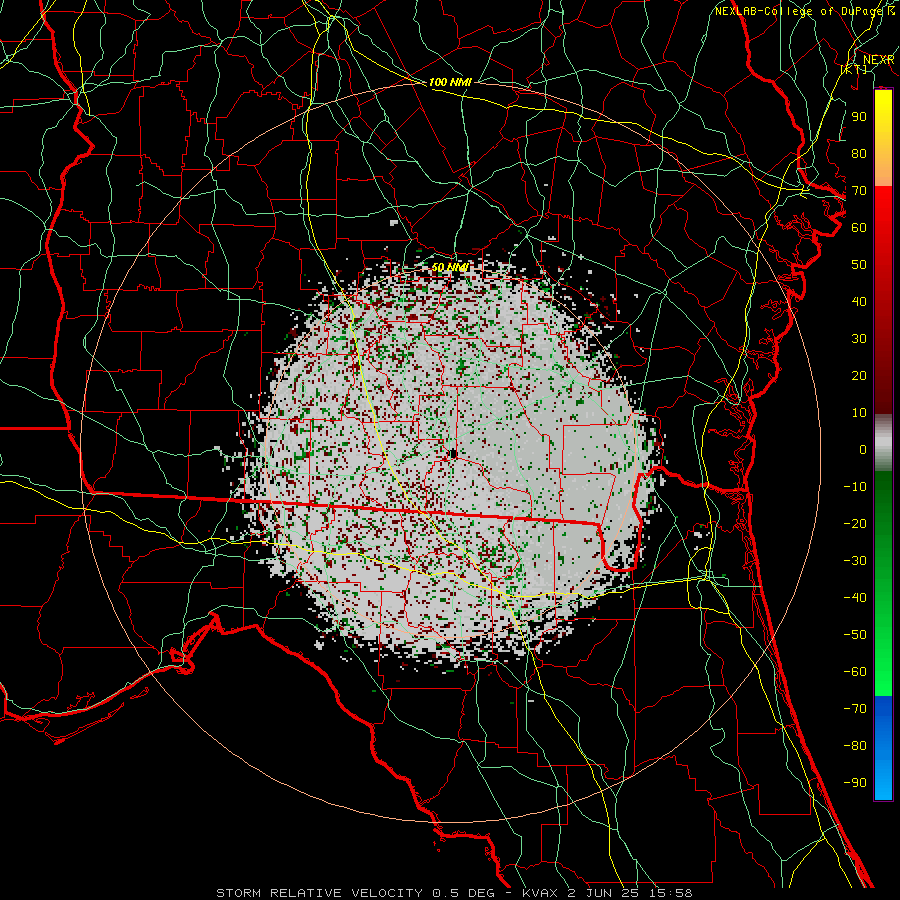Click the -80 value on velocity scale
The image size is (900, 900).
[x=855, y=746]
